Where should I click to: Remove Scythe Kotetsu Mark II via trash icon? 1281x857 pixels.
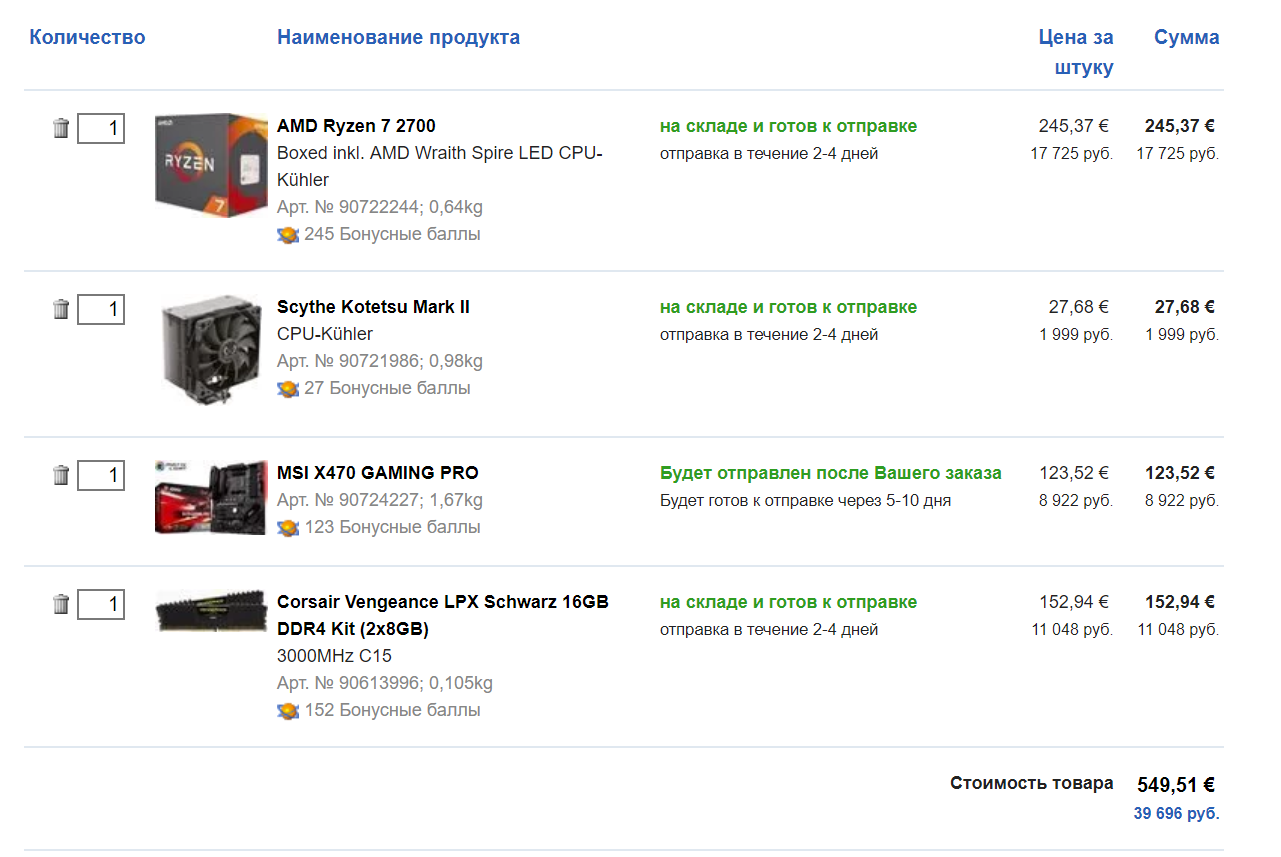[61, 309]
